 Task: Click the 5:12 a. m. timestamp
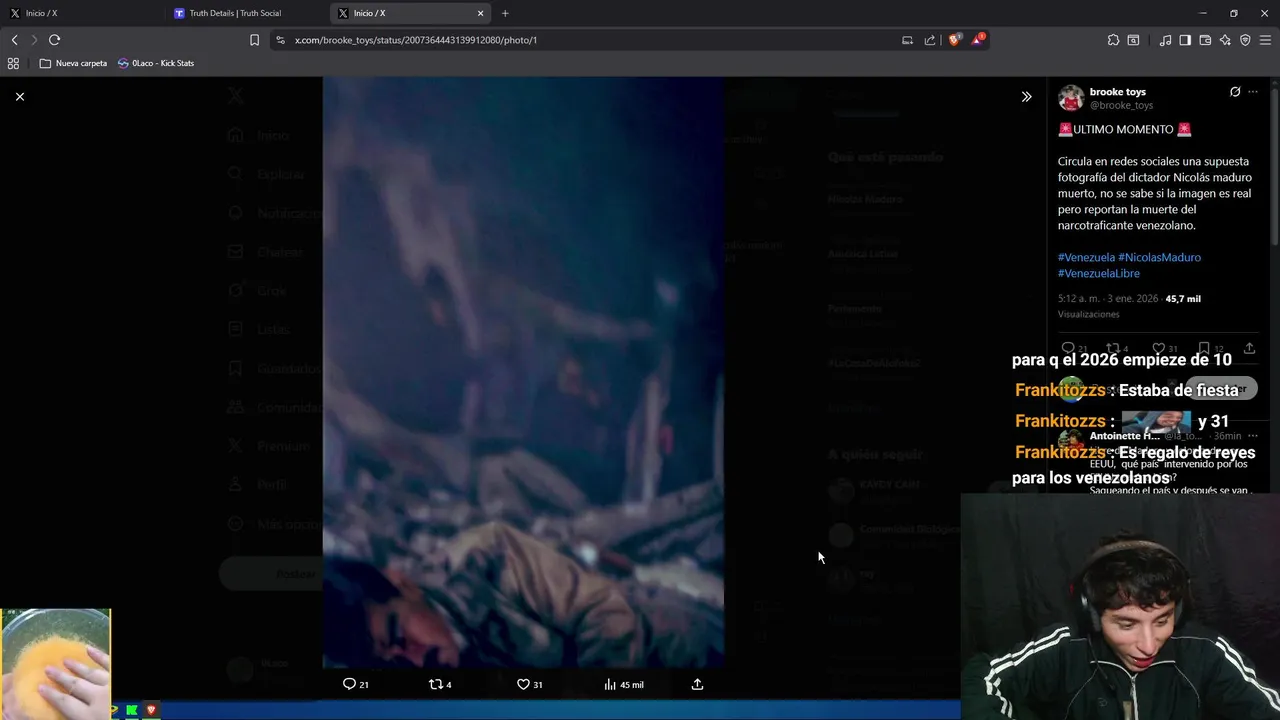pyautogui.click(x=1108, y=298)
